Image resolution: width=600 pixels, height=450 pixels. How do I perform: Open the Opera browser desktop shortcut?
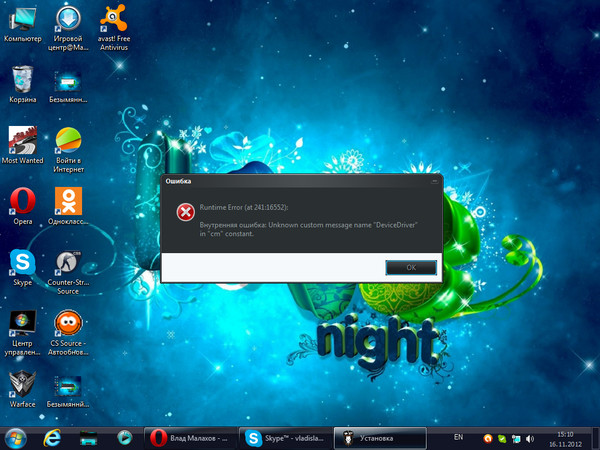[22, 200]
